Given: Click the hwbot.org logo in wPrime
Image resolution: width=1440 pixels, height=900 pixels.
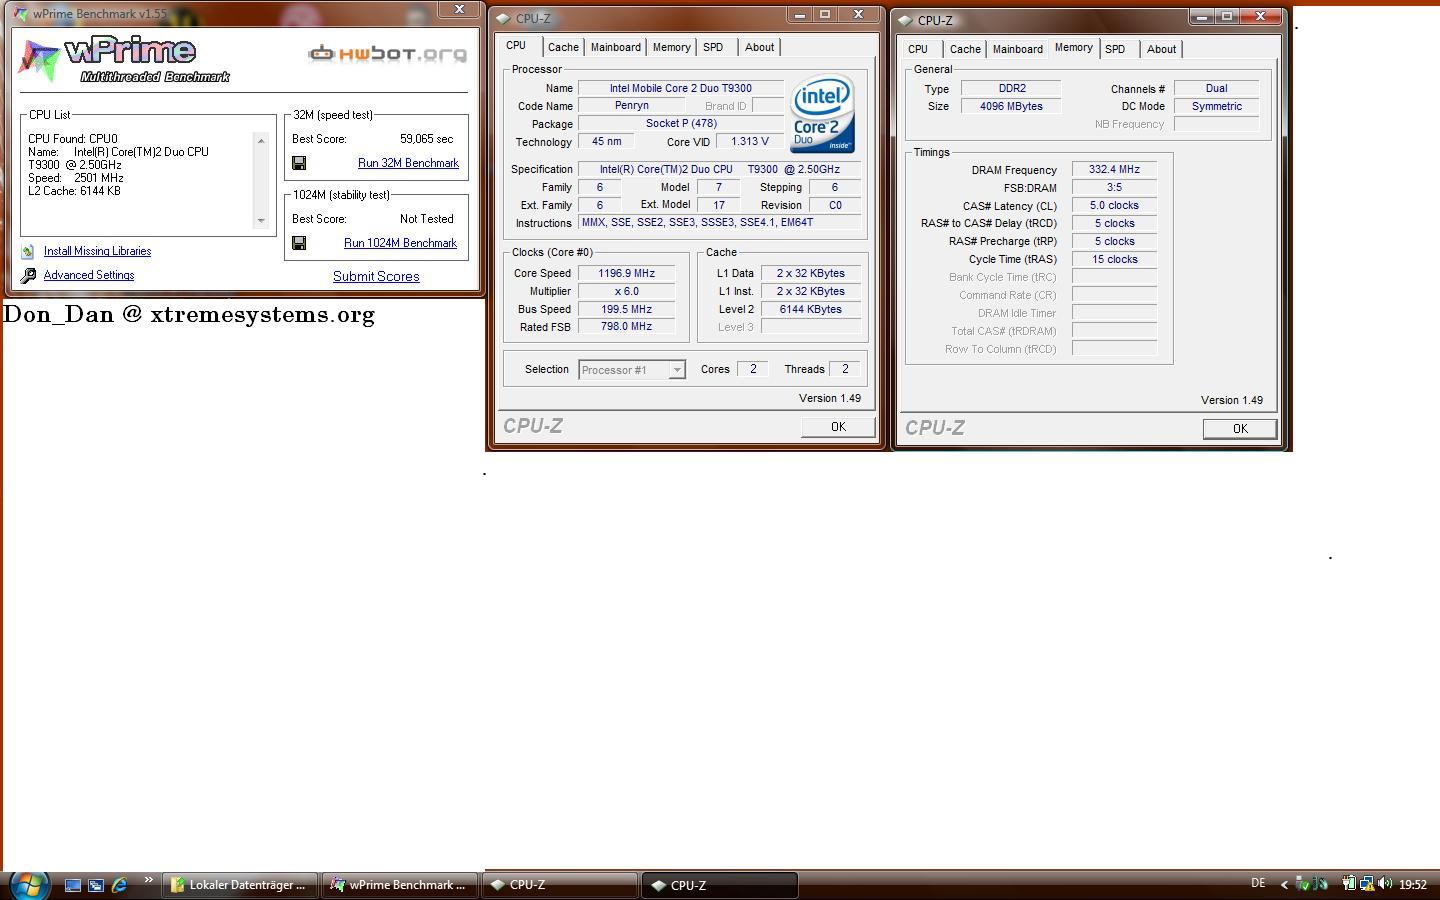Looking at the screenshot, I should tap(388, 53).
